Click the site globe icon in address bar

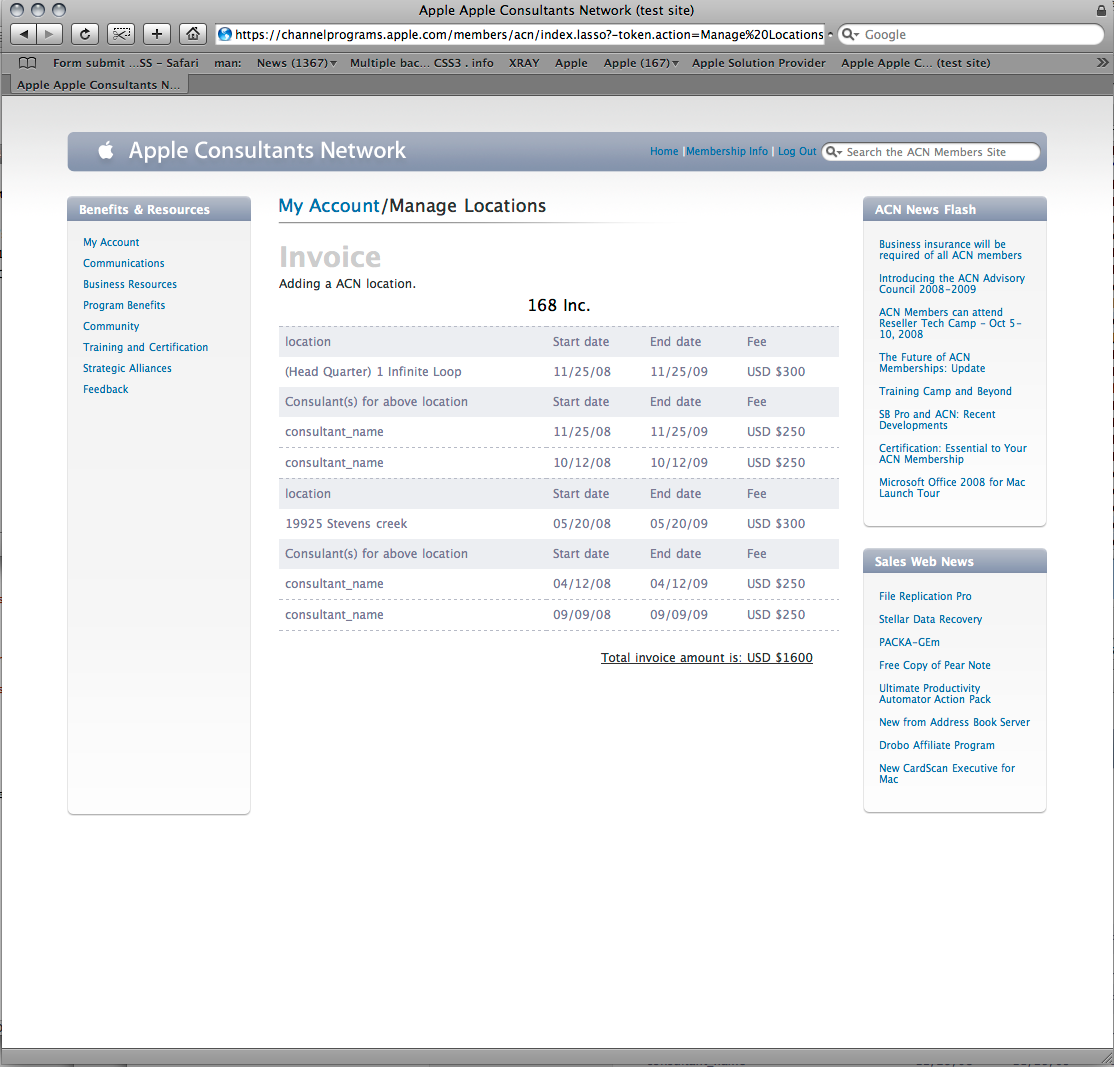point(225,34)
